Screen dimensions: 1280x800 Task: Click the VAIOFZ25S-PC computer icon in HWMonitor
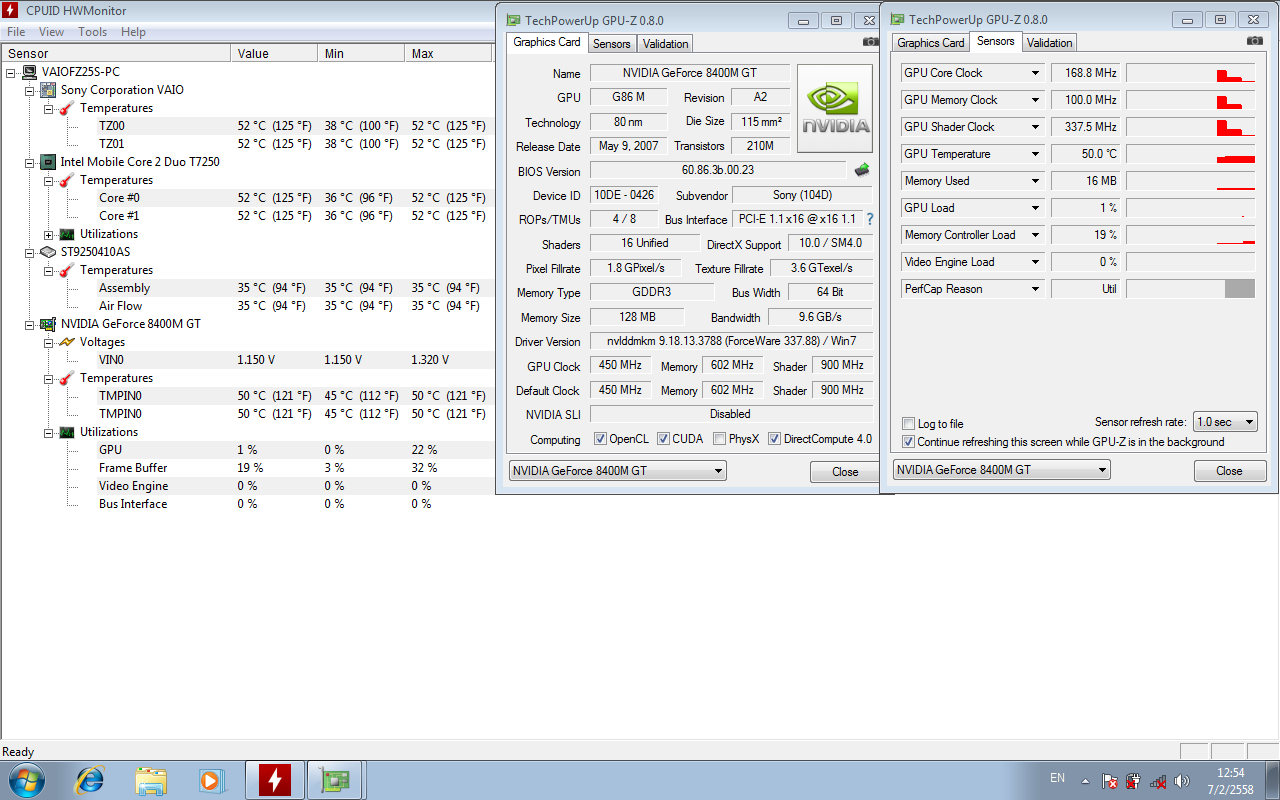point(30,72)
